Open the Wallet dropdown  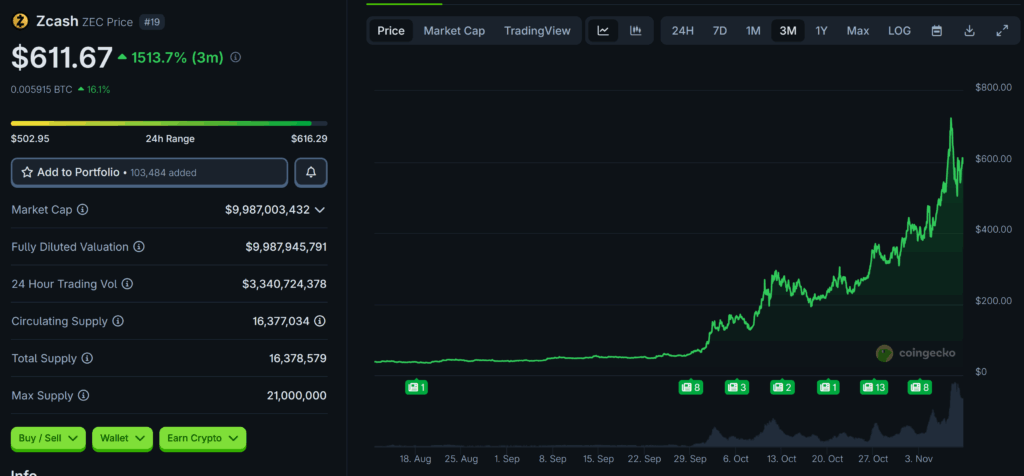(x=122, y=438)
